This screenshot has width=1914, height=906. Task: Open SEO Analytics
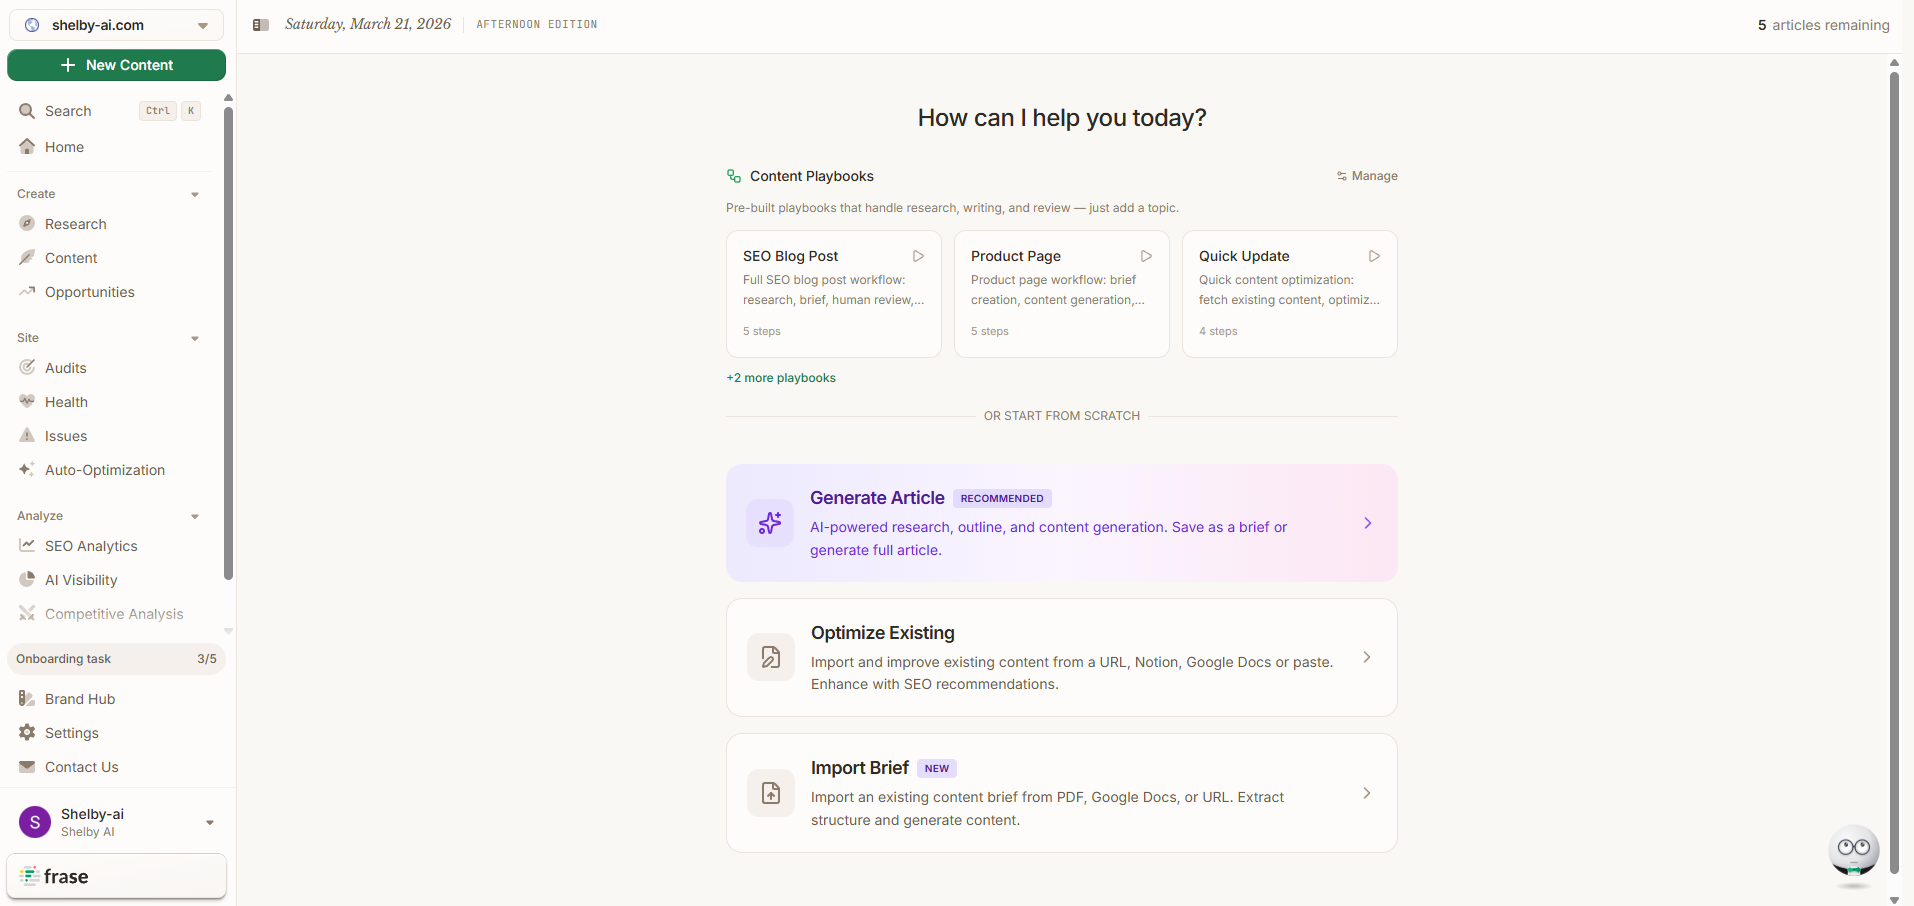point(91,545)
